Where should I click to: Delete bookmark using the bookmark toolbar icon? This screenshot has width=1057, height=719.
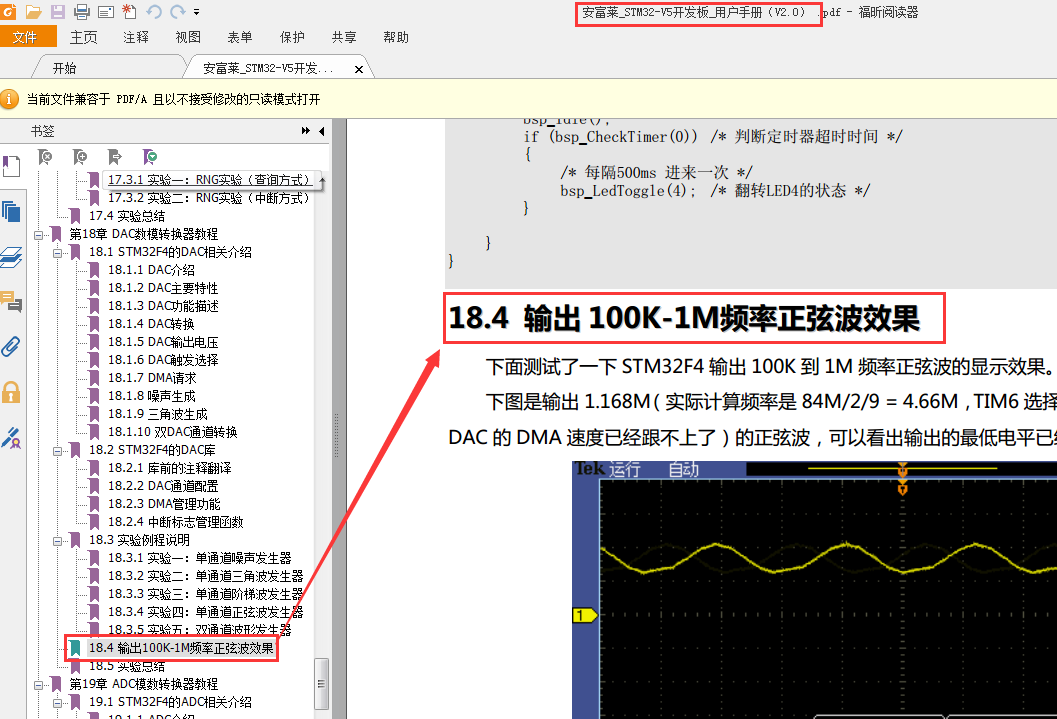[45, 157]
